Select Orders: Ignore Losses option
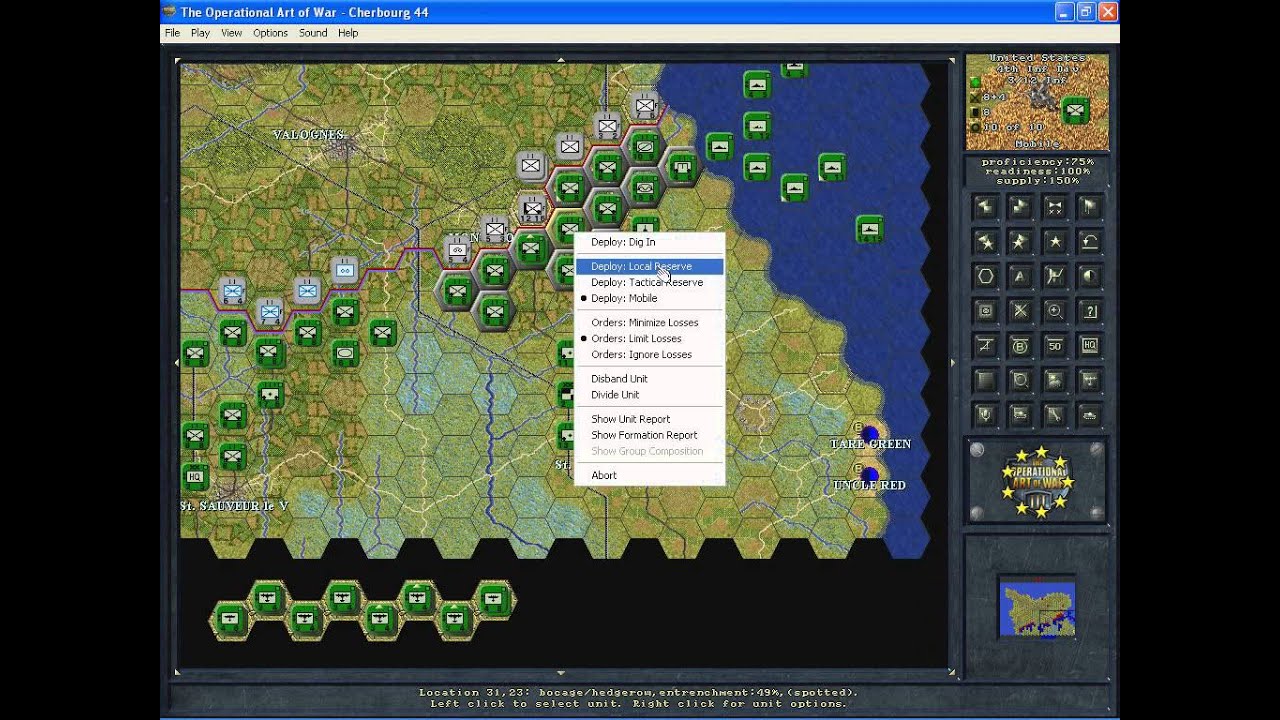Viewport: 1280px width, 720px height. coord(649,354)
